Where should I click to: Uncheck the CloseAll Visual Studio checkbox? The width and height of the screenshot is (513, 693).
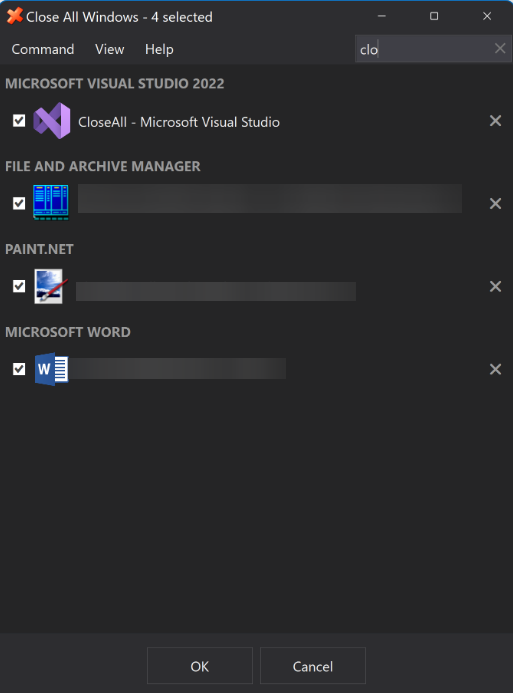(19, 120)
